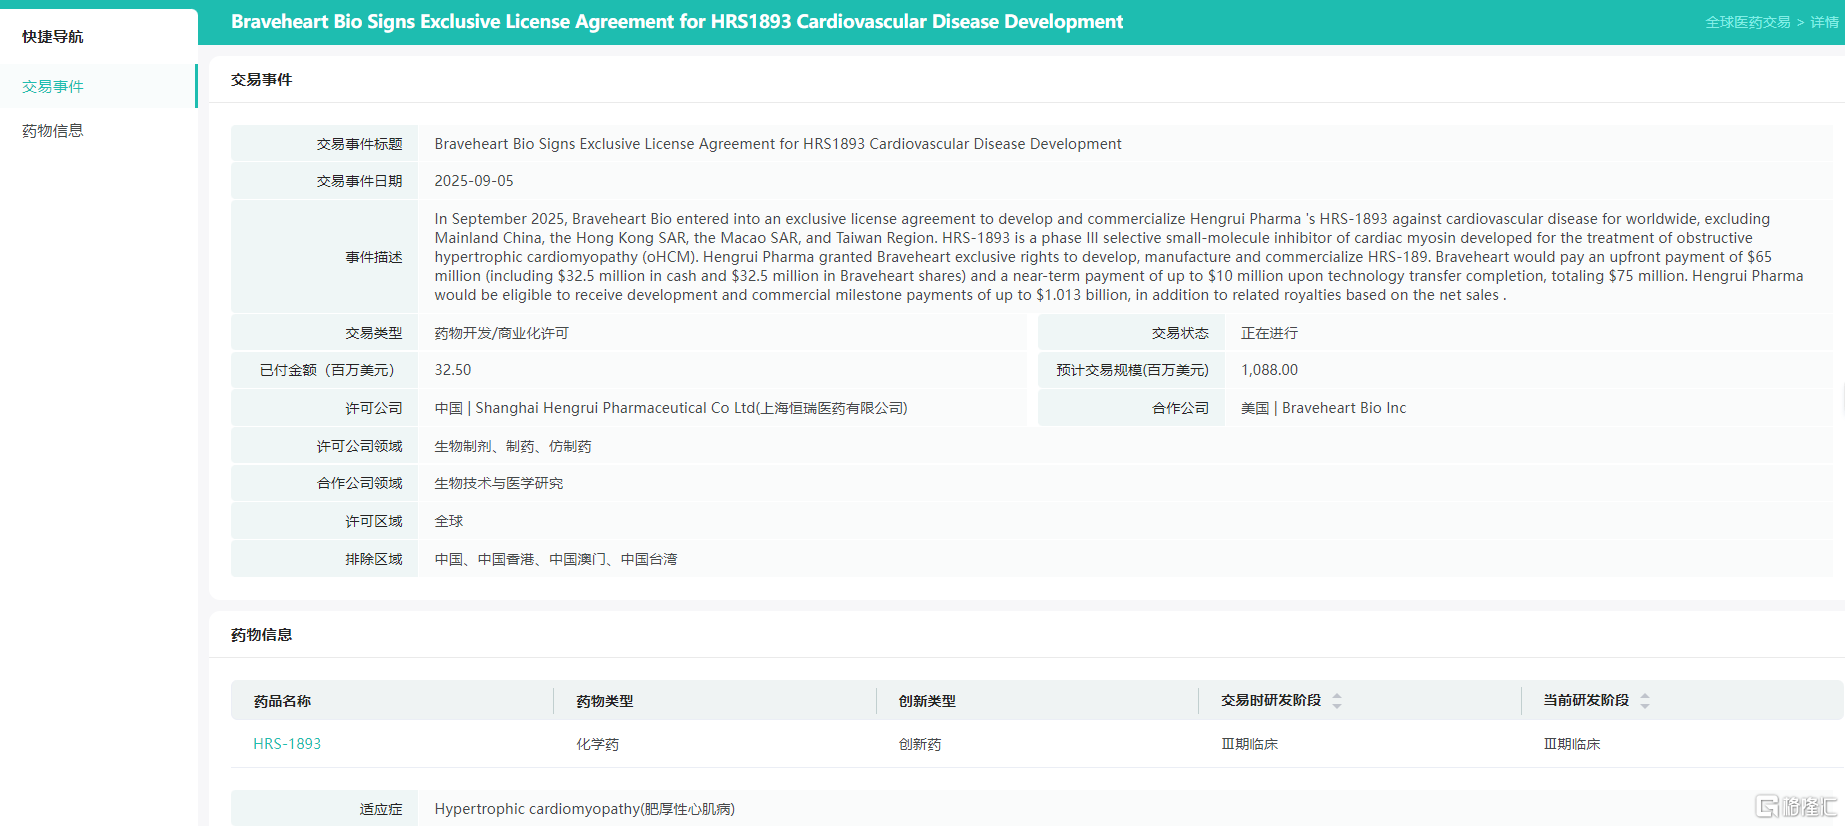
Task: Click the 合作公司 label
Action: click(x=1180, y=408)
